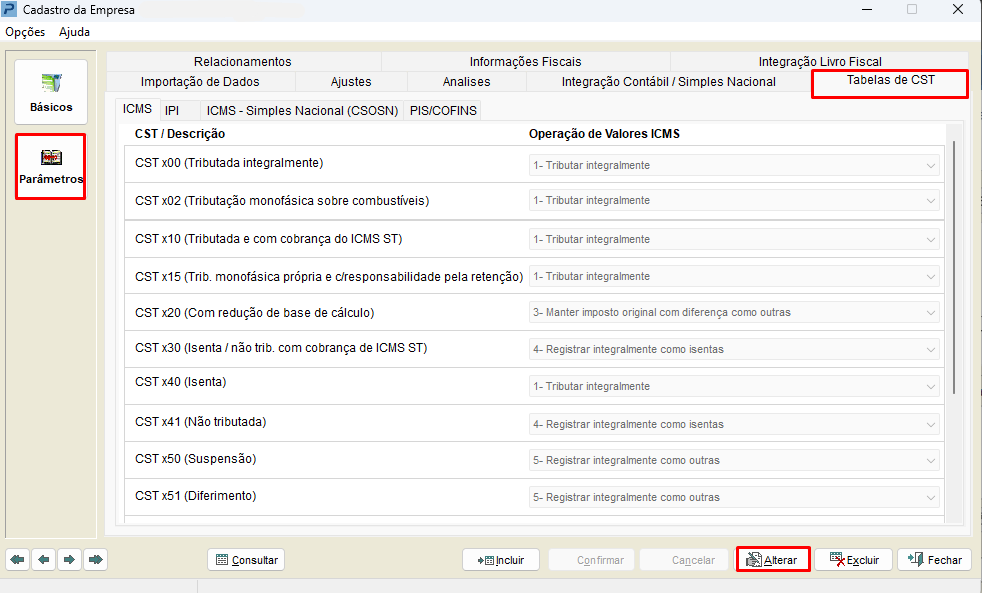983x594 pixels.
Task: Click 'CST x10 (Tributada e com cobrança do ICMS ST)'
Action: pos(268,239)
